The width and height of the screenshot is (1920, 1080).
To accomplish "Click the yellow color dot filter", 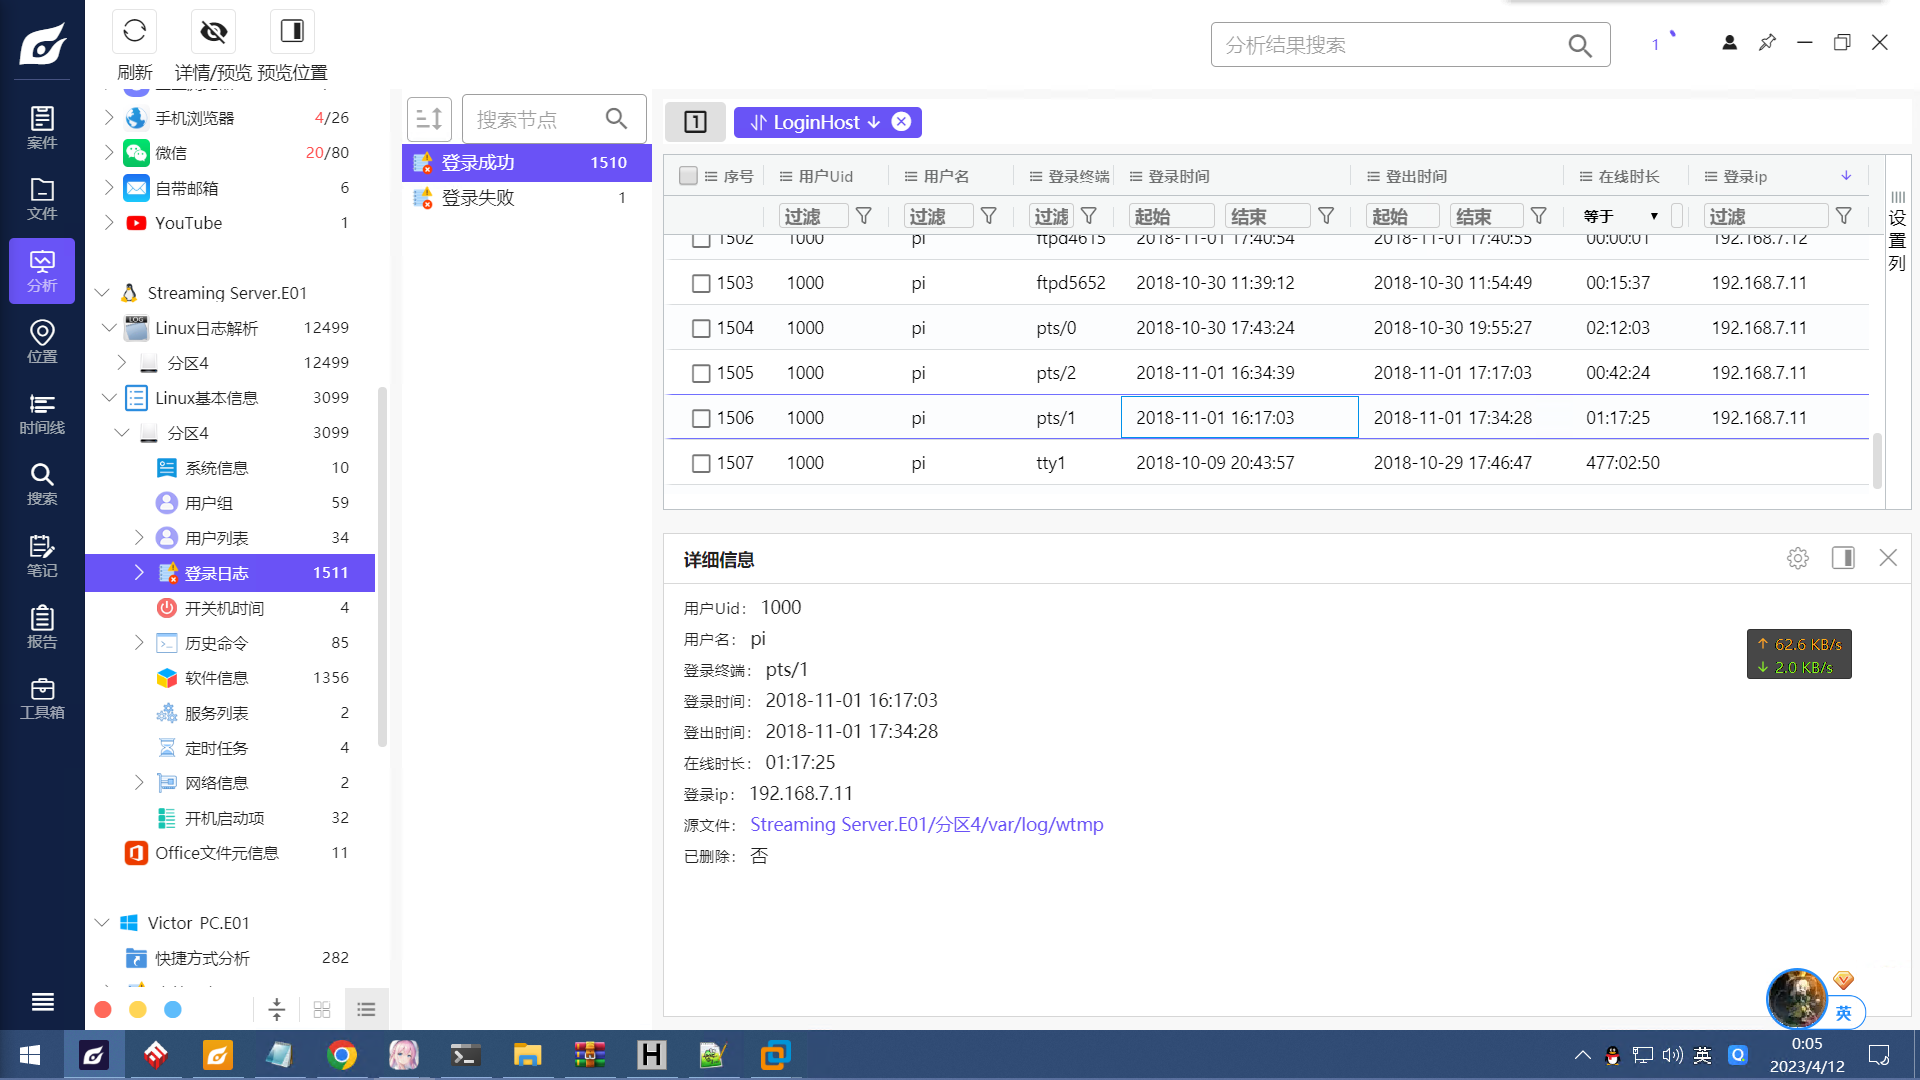I will pos(138,1010).
